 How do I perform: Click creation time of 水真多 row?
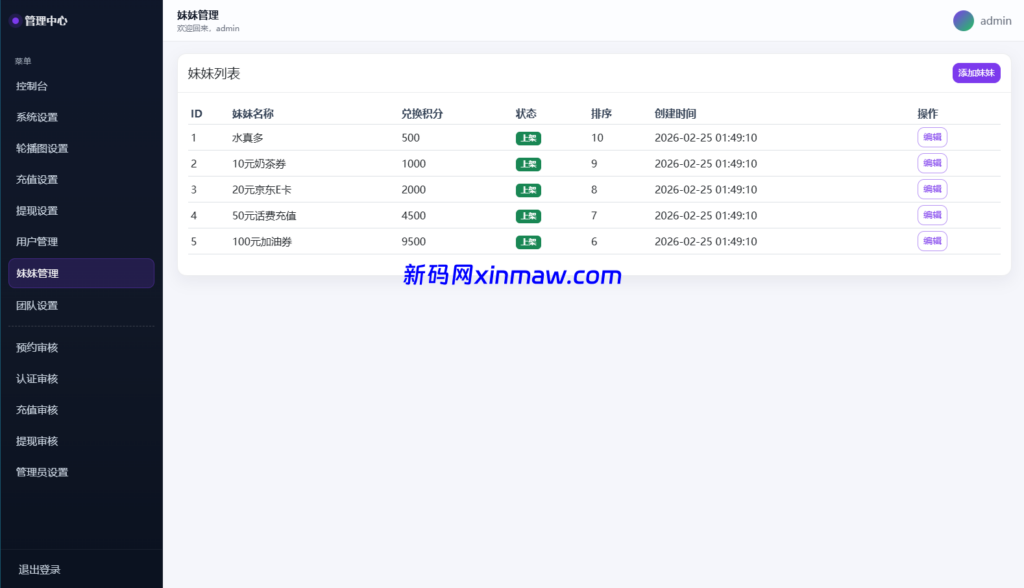[x=705, y=138]
